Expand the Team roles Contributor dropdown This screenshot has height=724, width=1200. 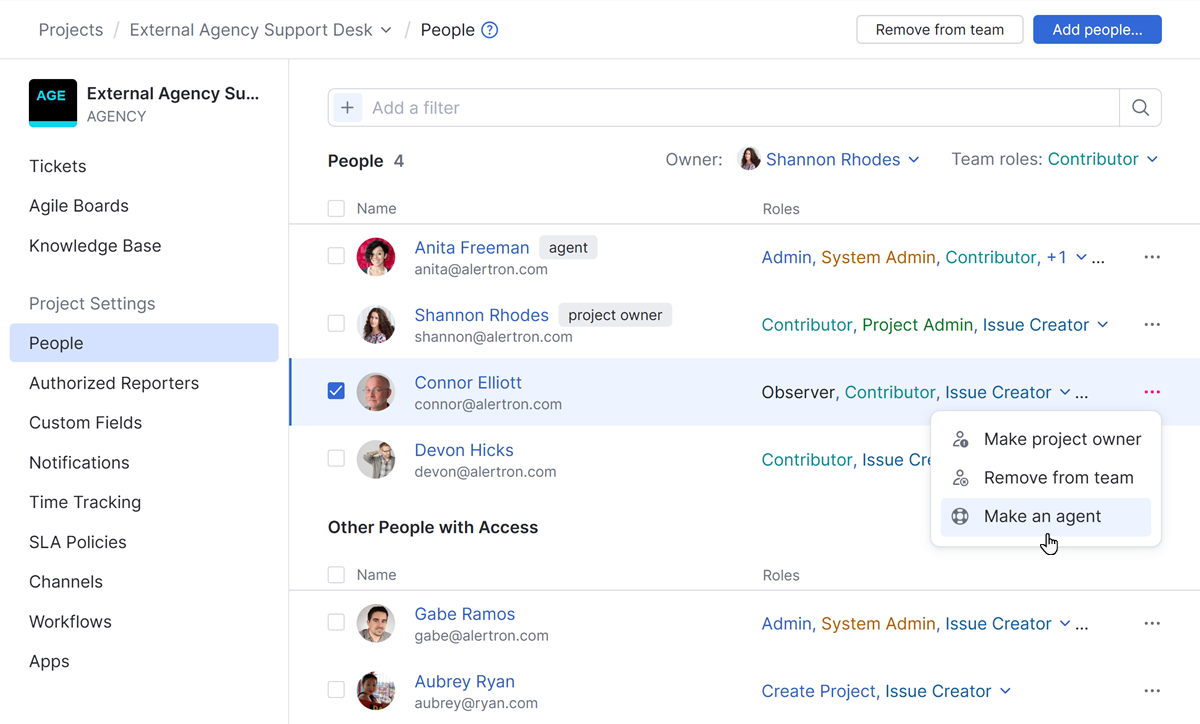[x=1103, y=159]
